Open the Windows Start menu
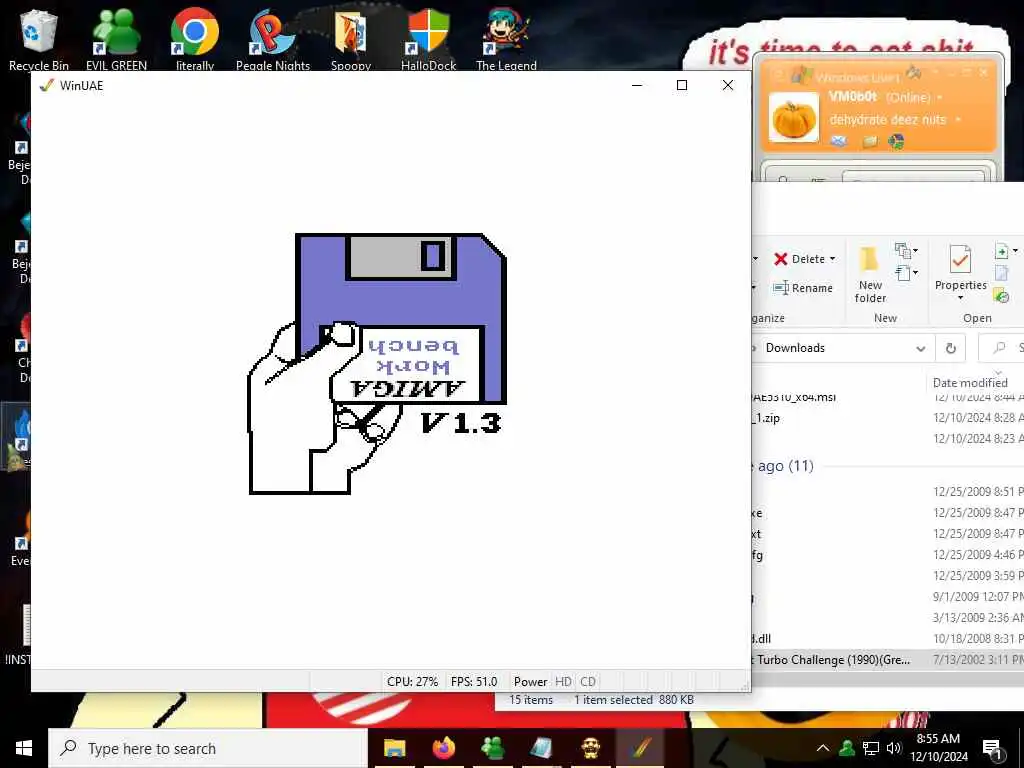The width and height of the screenshot is (1024, 768). click(24, 748)
